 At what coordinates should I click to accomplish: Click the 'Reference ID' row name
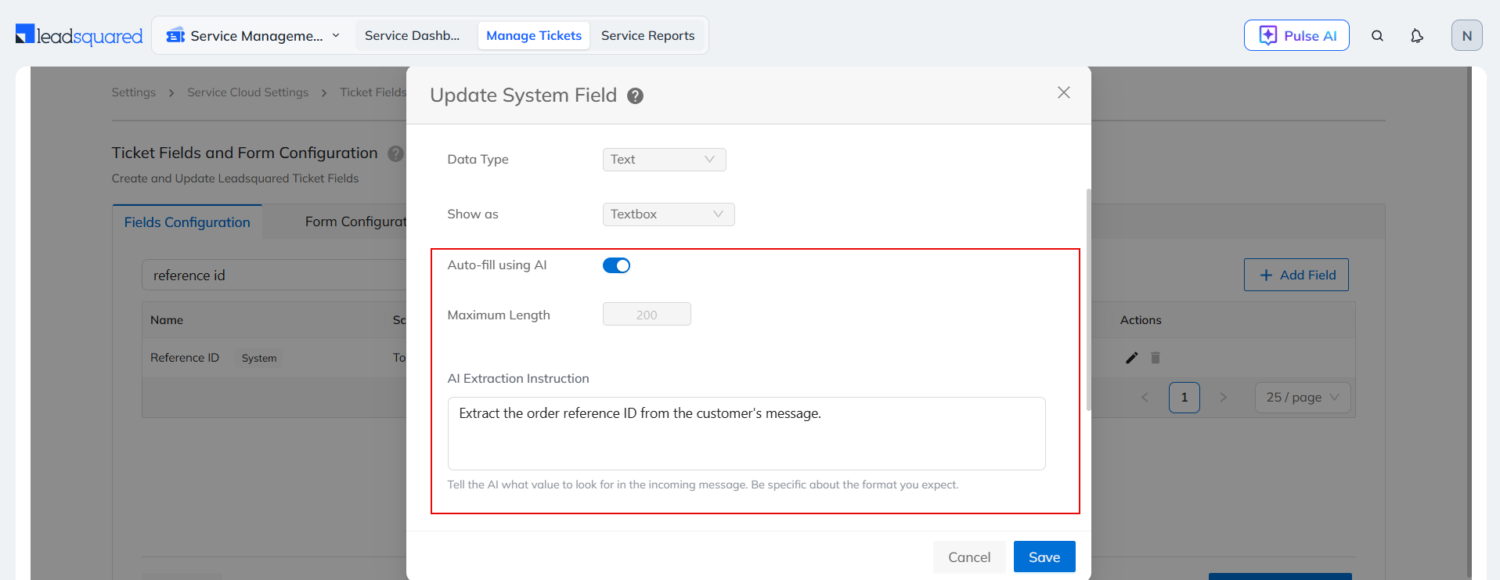point(184,357)
